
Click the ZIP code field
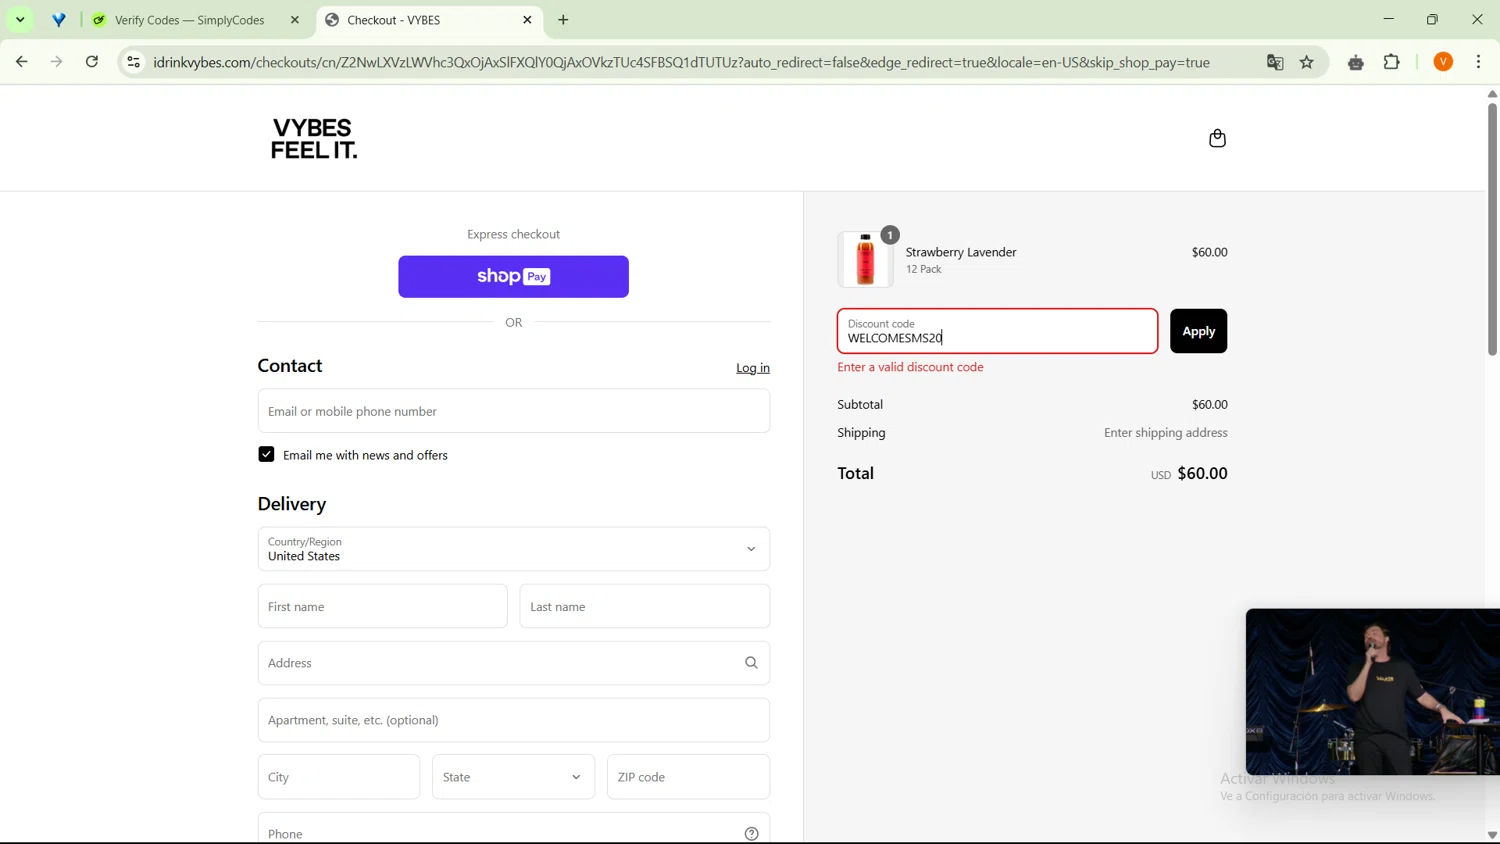[688, 777]
